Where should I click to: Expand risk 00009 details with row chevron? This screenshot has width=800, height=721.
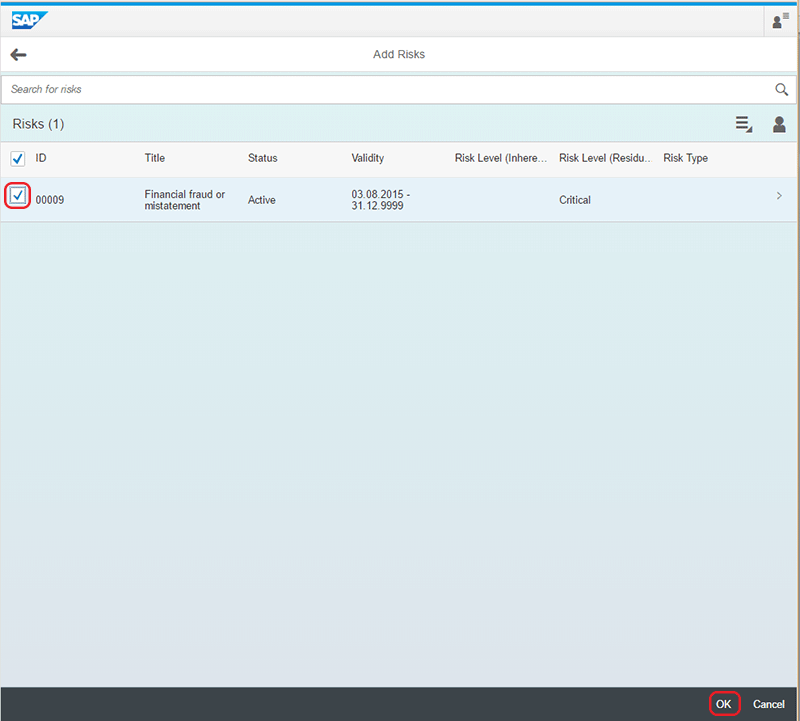click(779, 196)
